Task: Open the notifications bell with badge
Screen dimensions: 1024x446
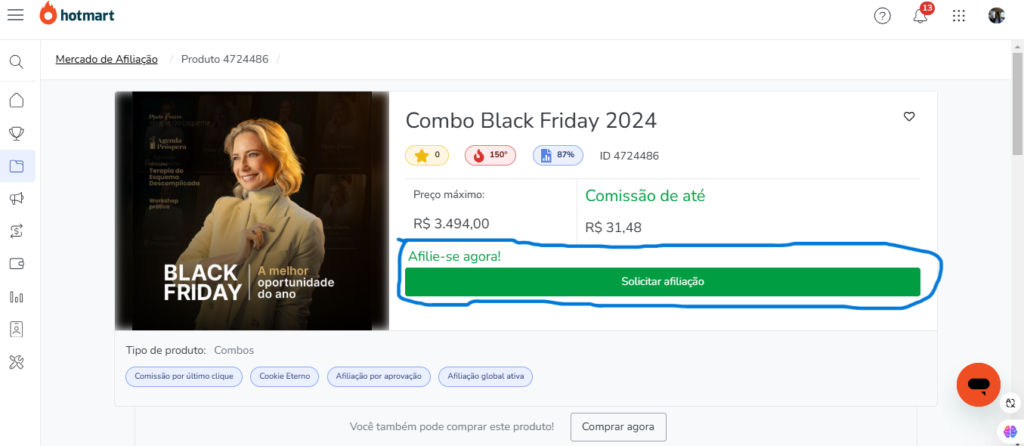Action: 922,14
